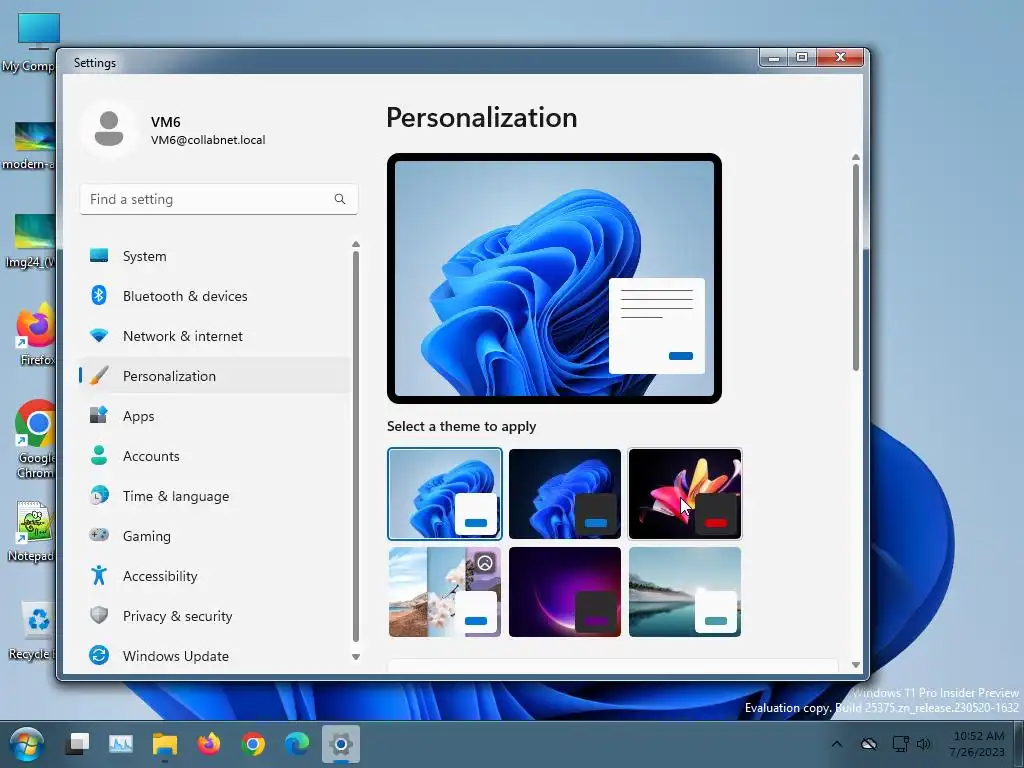Image resolution: width=1024 pixels, height=768 pixels.
Task: Launch Microsoft Edge from the taskbar
Action: pyautogui.click(x=297, y=744)
